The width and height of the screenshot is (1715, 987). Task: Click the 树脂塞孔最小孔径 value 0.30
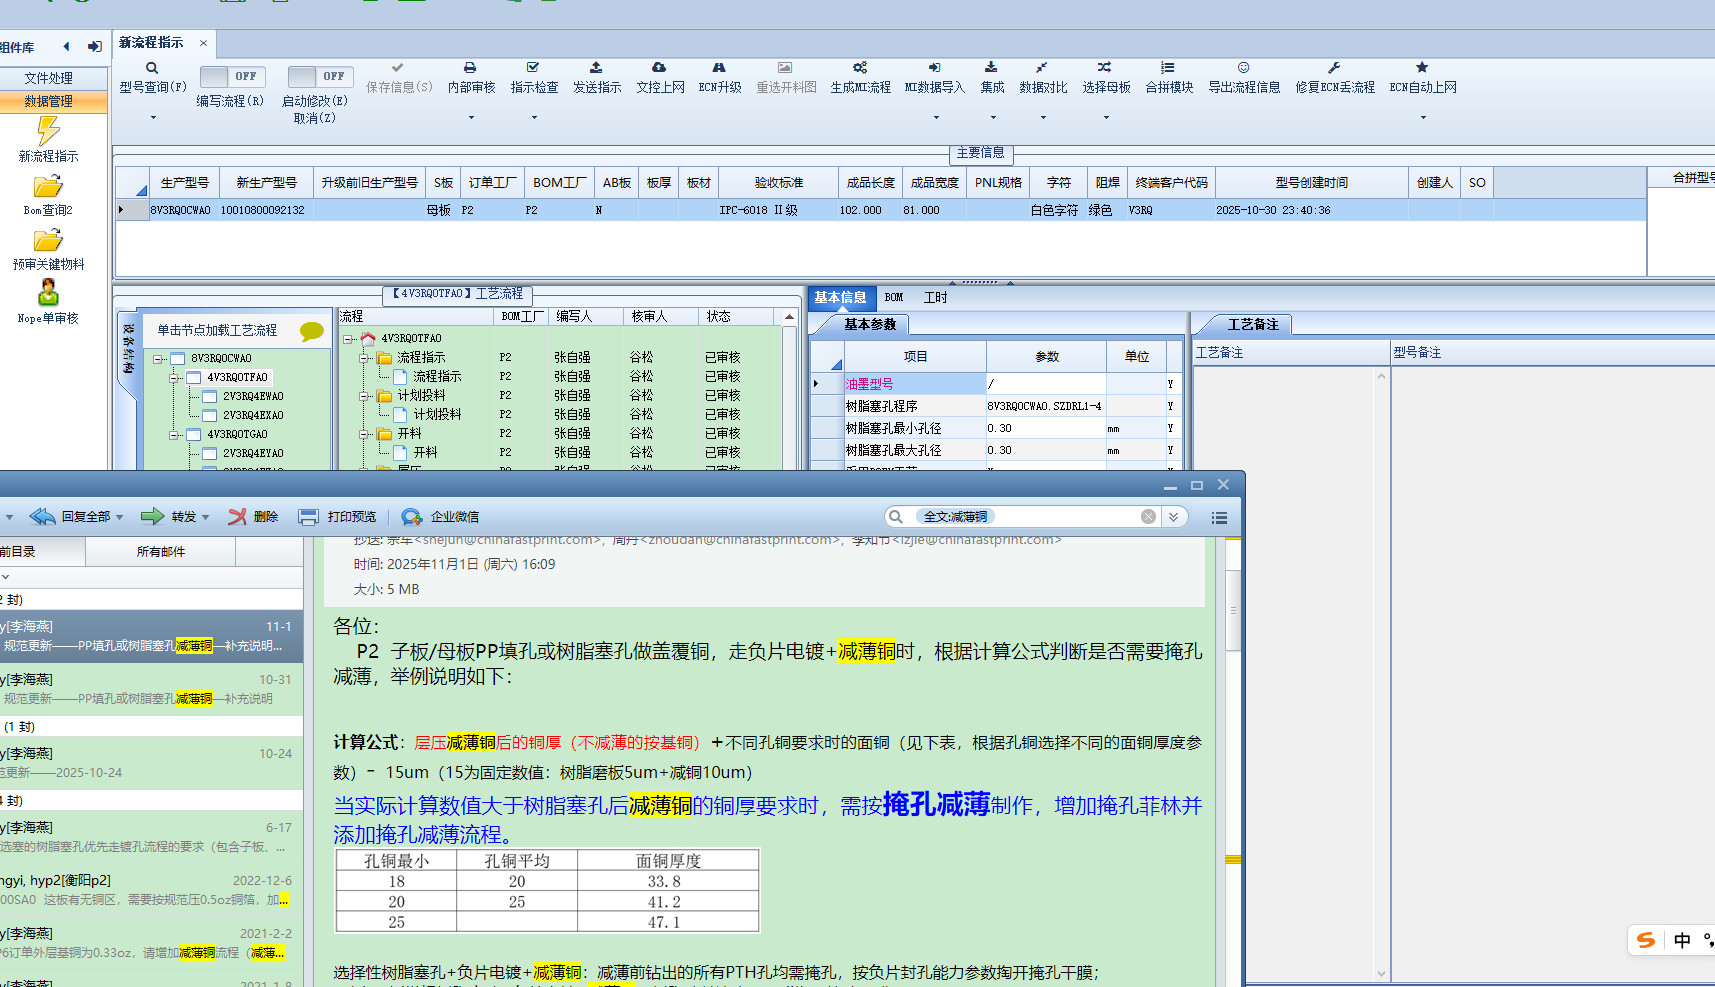point(1045,428)
